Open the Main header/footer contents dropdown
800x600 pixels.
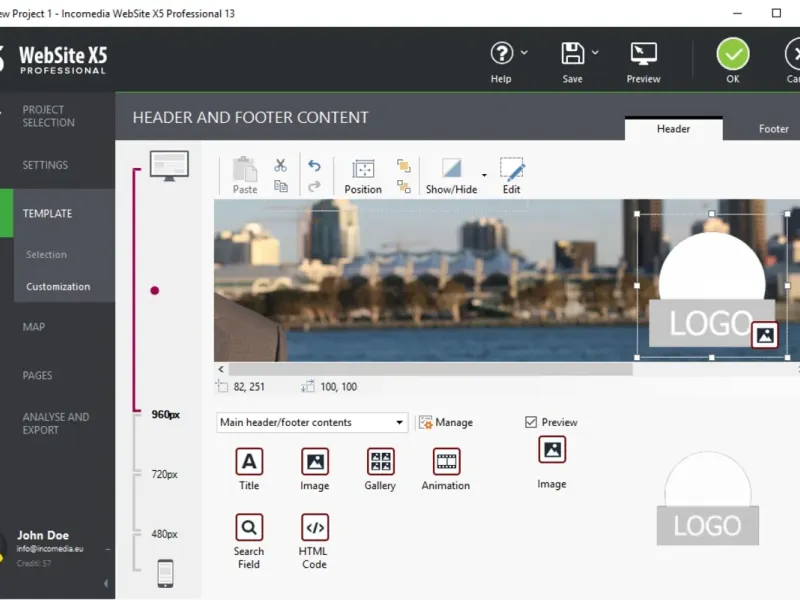[x=312, y=422]
